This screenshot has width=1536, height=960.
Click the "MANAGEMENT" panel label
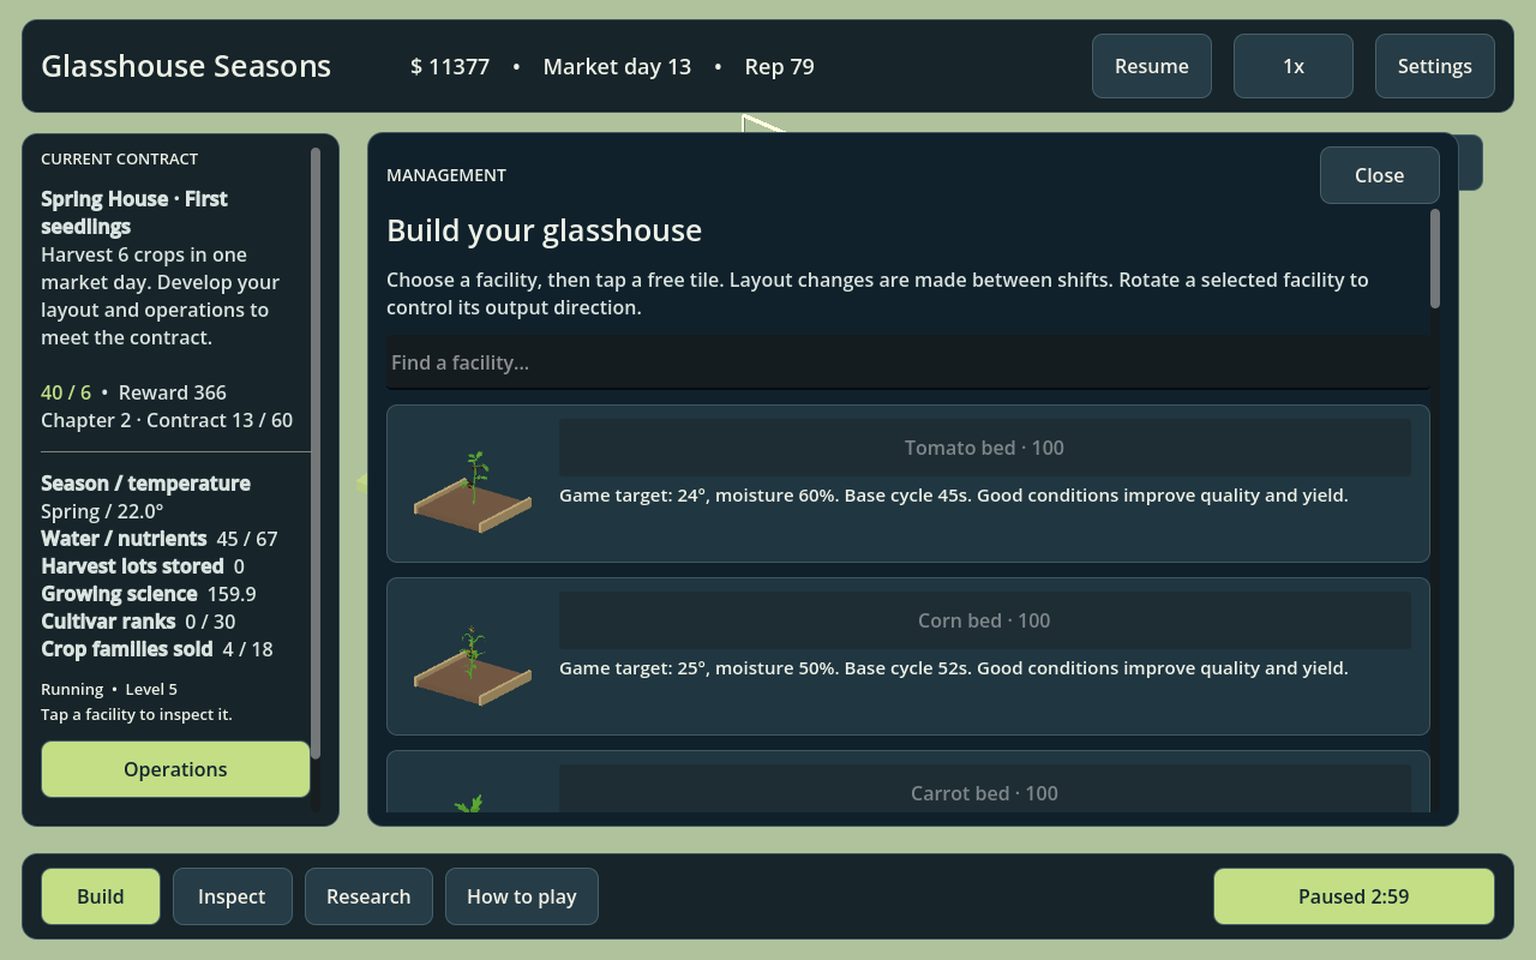pos(446,175)
